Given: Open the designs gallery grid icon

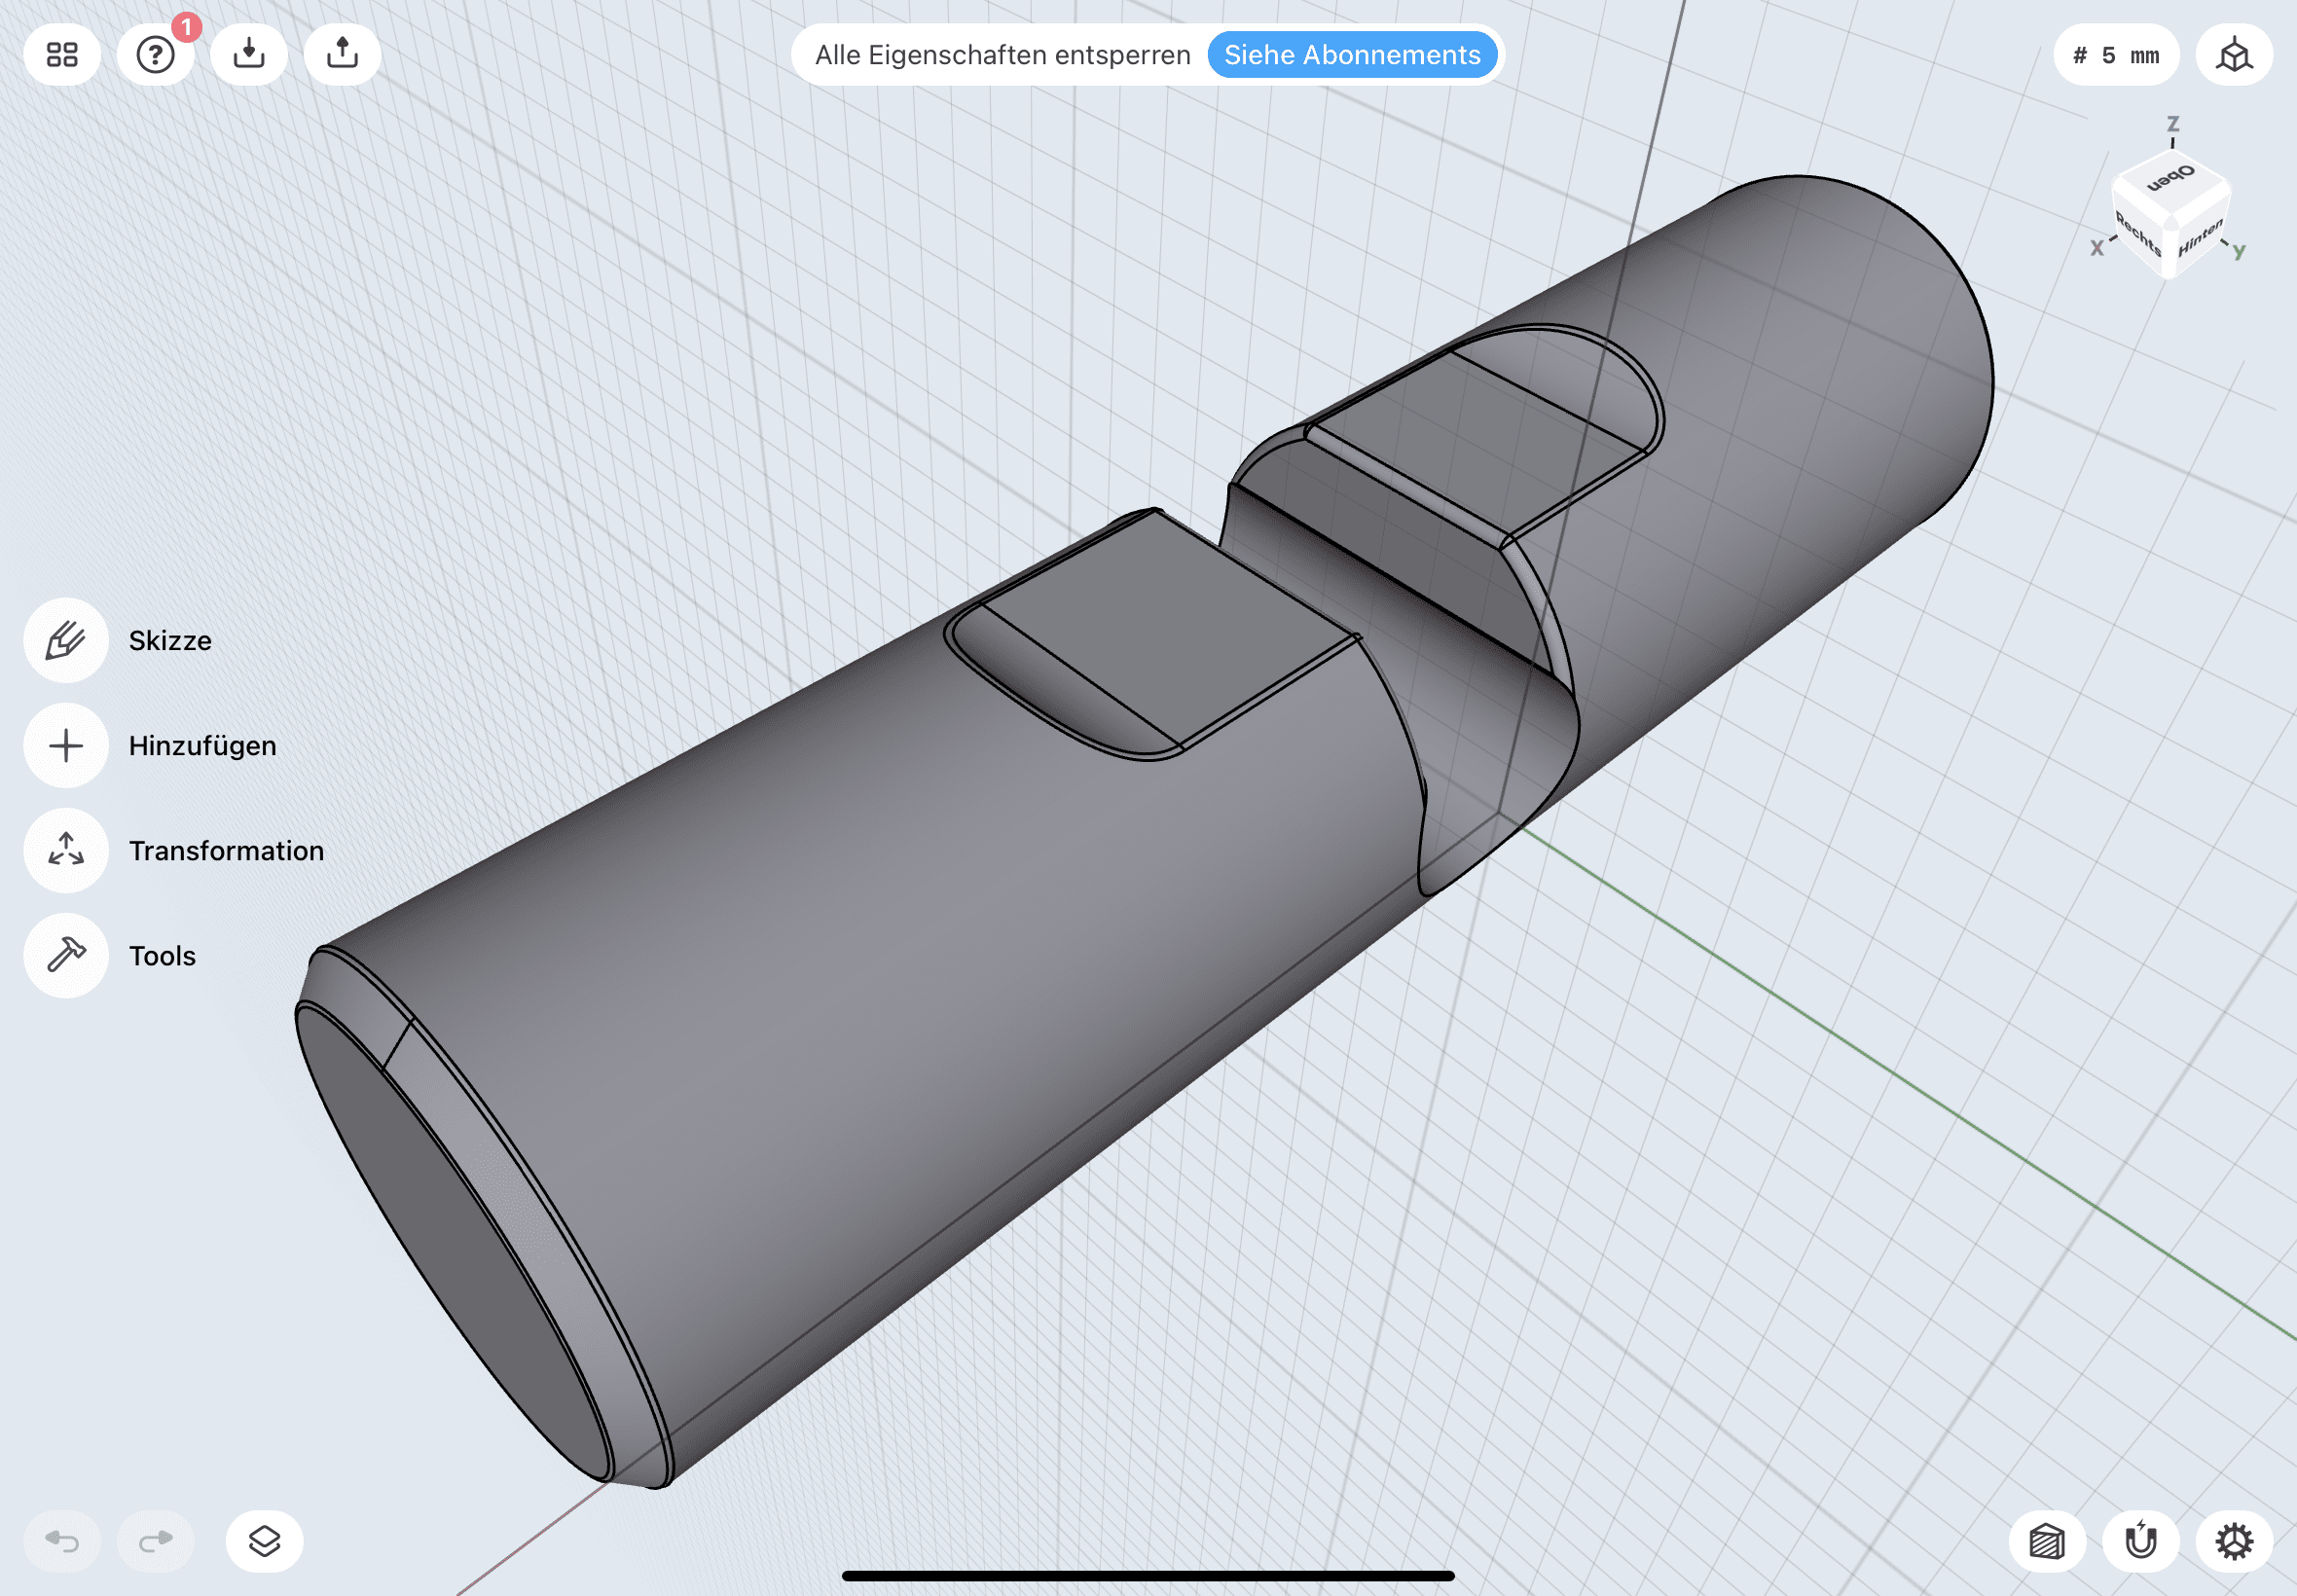Looking at the screenshot, I should pos(62,55).
